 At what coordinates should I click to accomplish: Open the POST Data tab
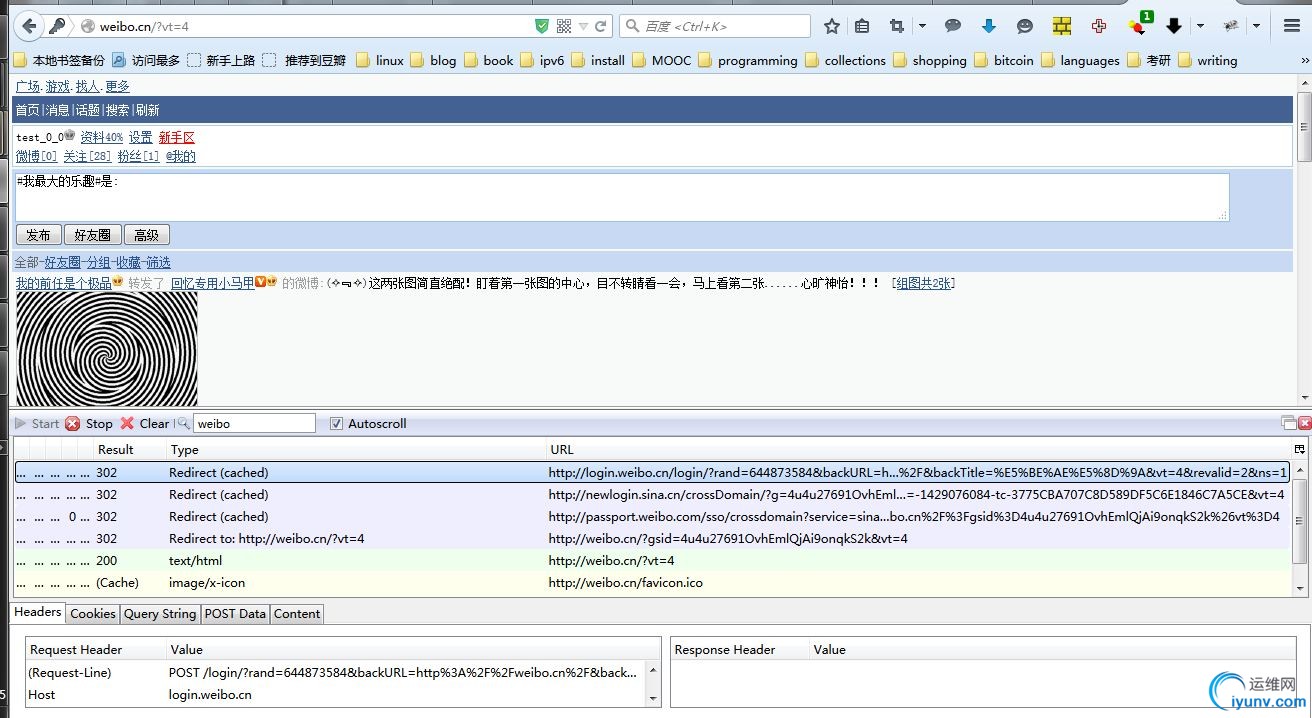(x=235, y=614)
